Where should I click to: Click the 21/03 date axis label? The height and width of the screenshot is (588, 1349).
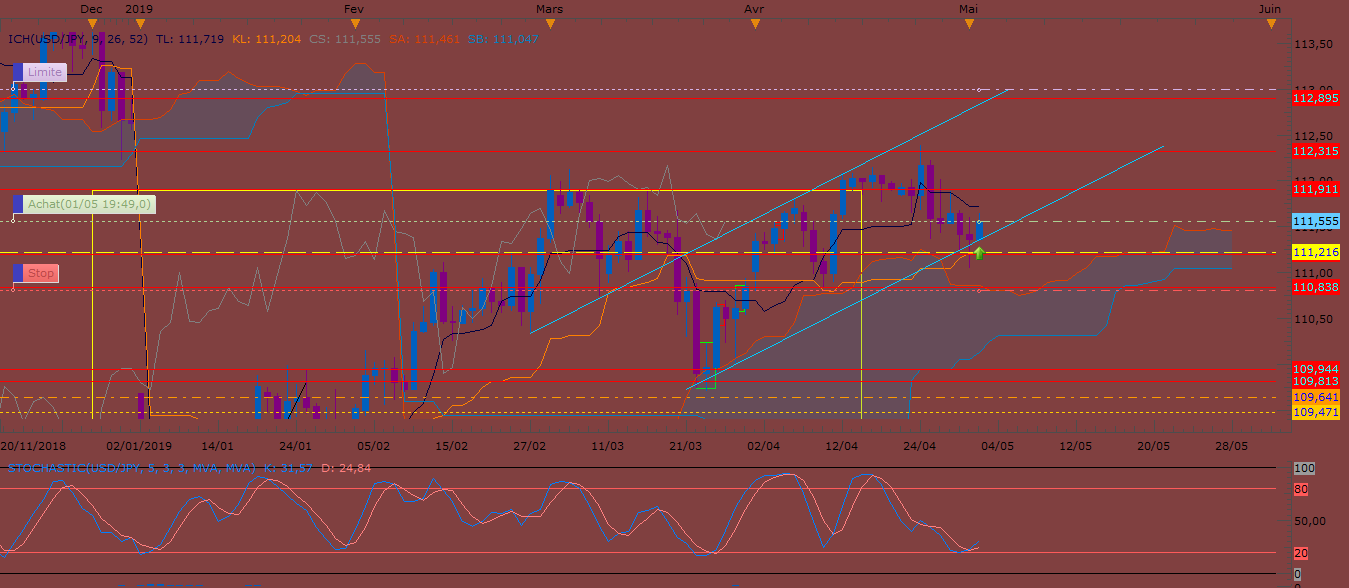coord(685,446)
